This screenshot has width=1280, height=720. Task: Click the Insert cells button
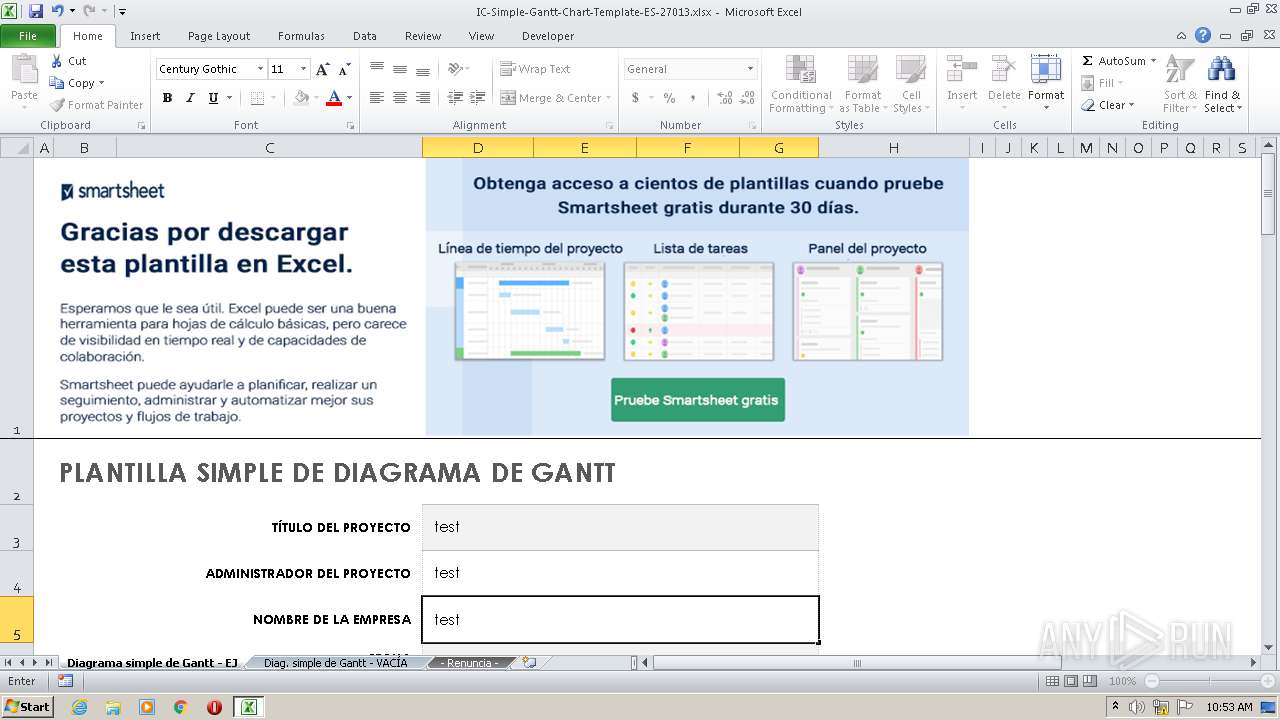point(962,84)
